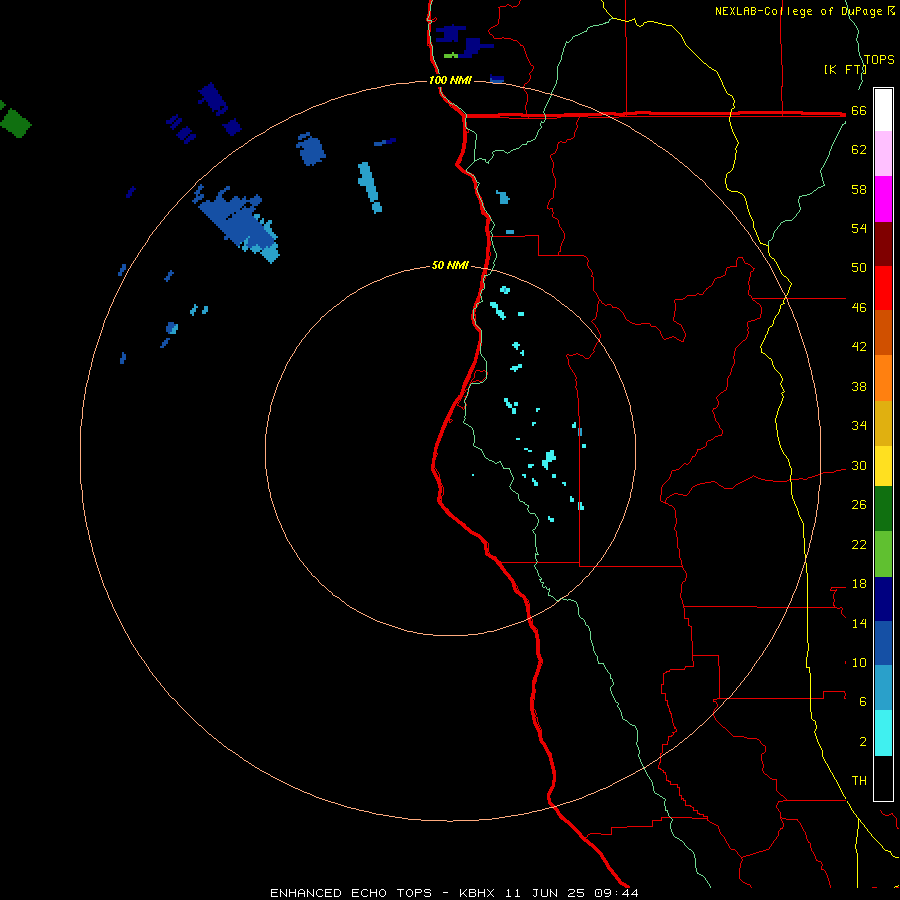
Task: Click the legend value "42"
Action: [859, 347]
